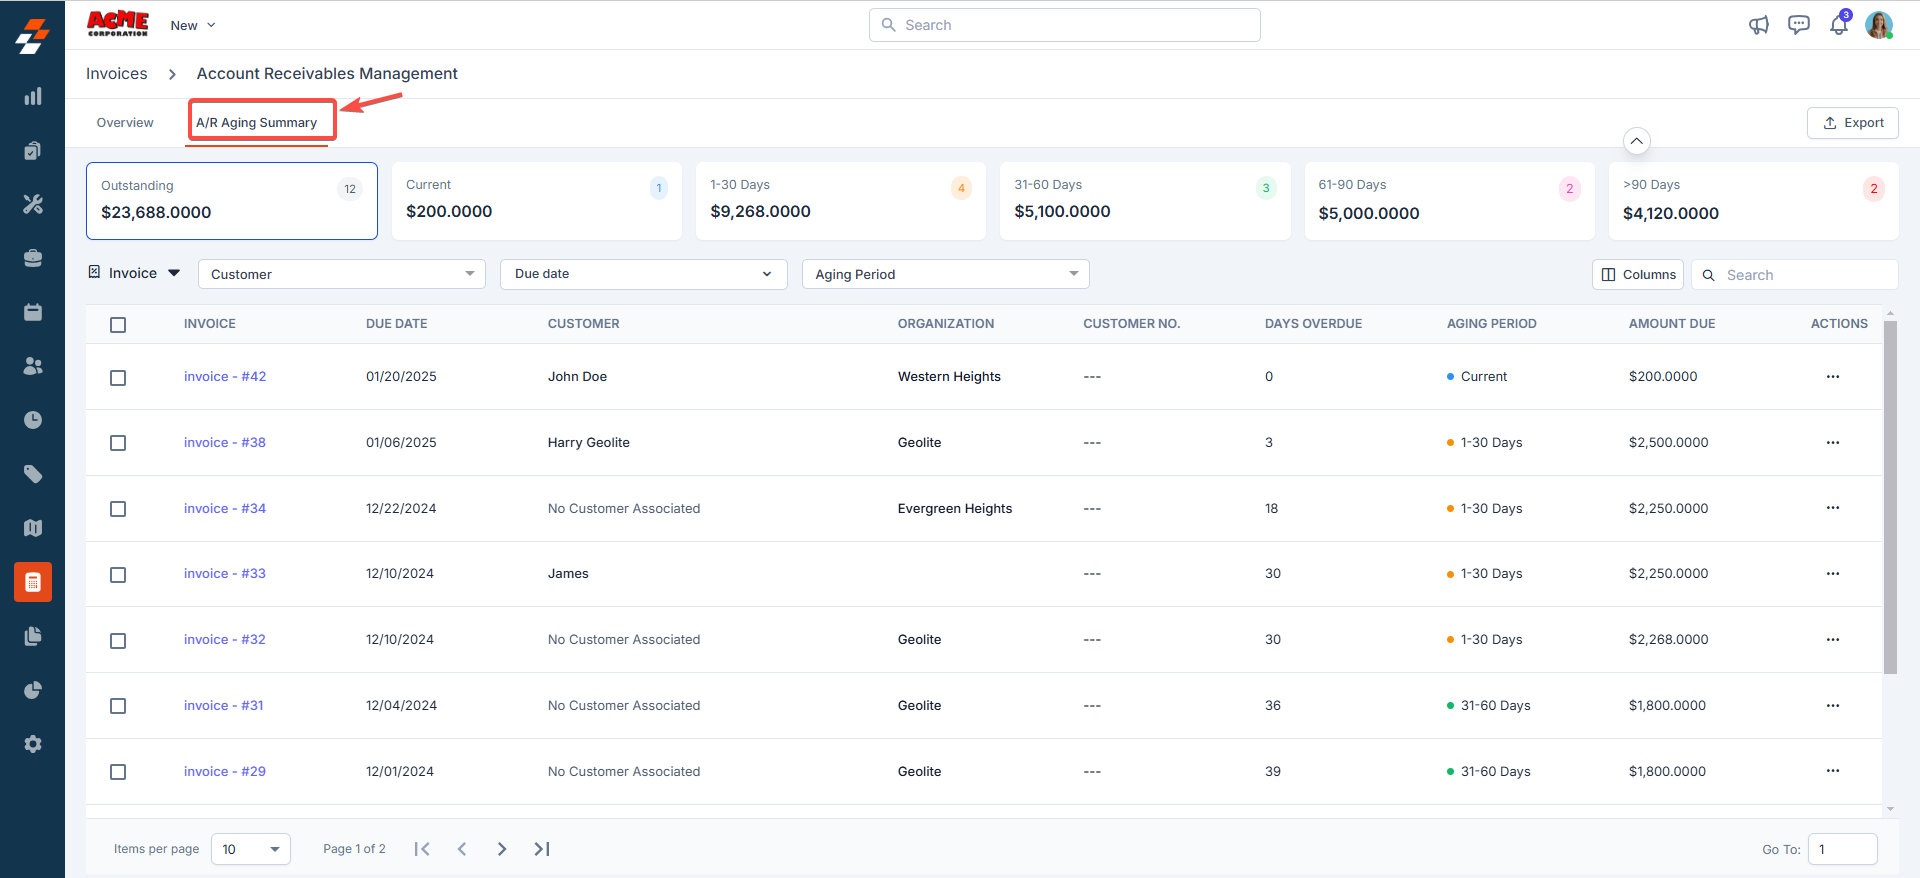
Task: Select the 61-90 Days summary card
Action: click(1450, 201)
